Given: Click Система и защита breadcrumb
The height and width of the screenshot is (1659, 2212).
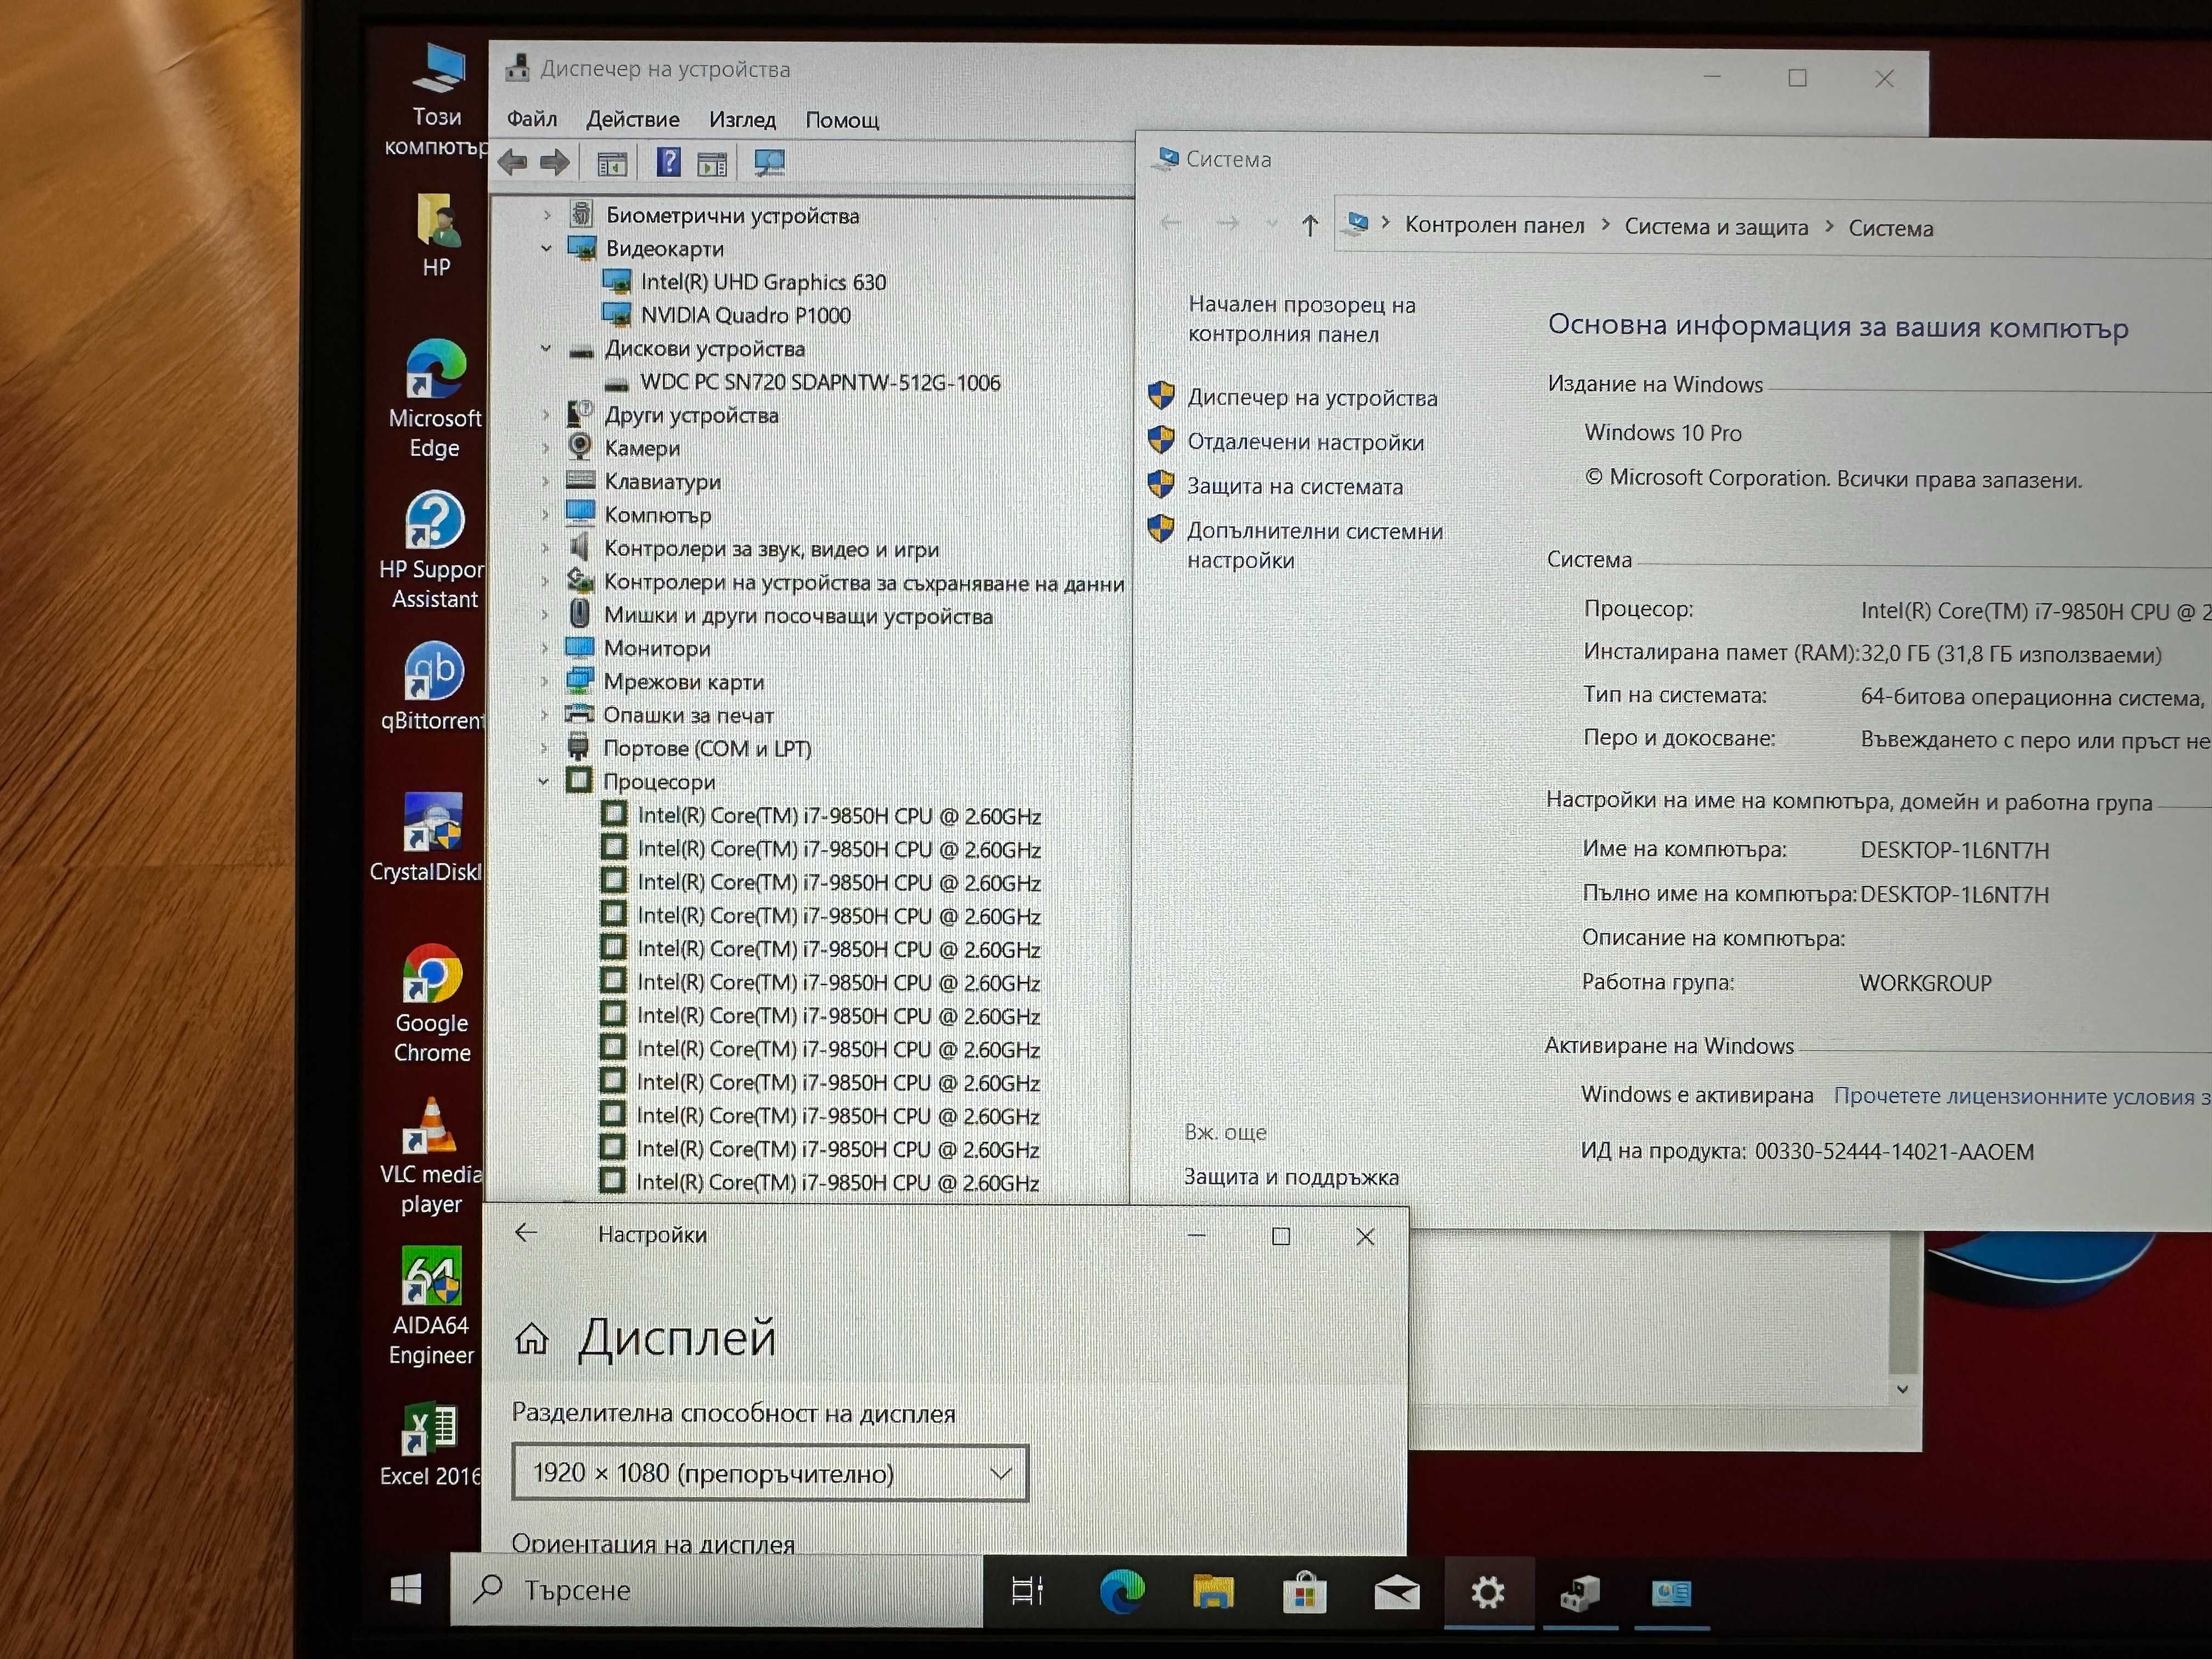Looking at the screenshot, I should coord(1716,227).
